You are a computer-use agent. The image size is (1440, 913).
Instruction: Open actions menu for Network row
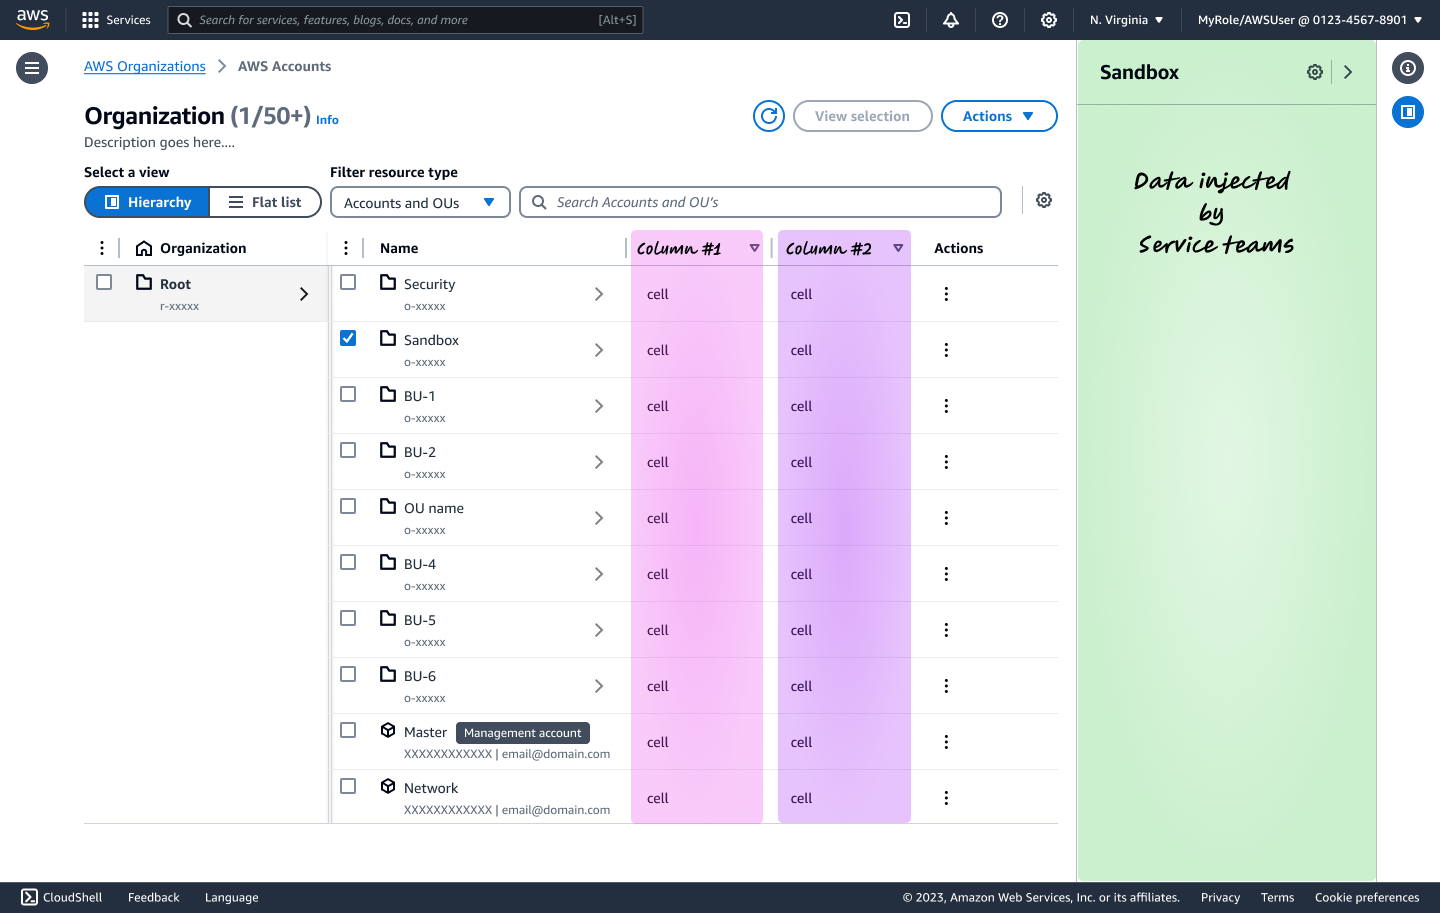click(946, 798)
